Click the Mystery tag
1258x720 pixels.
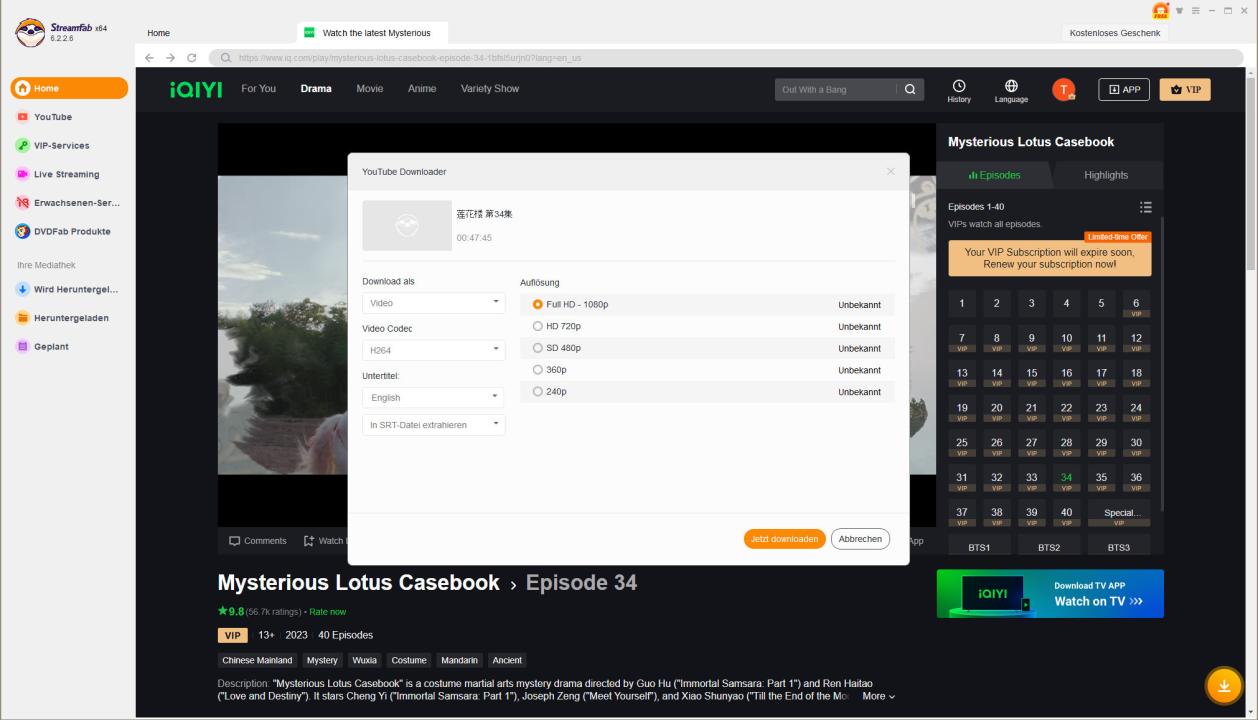coord(322,660)
